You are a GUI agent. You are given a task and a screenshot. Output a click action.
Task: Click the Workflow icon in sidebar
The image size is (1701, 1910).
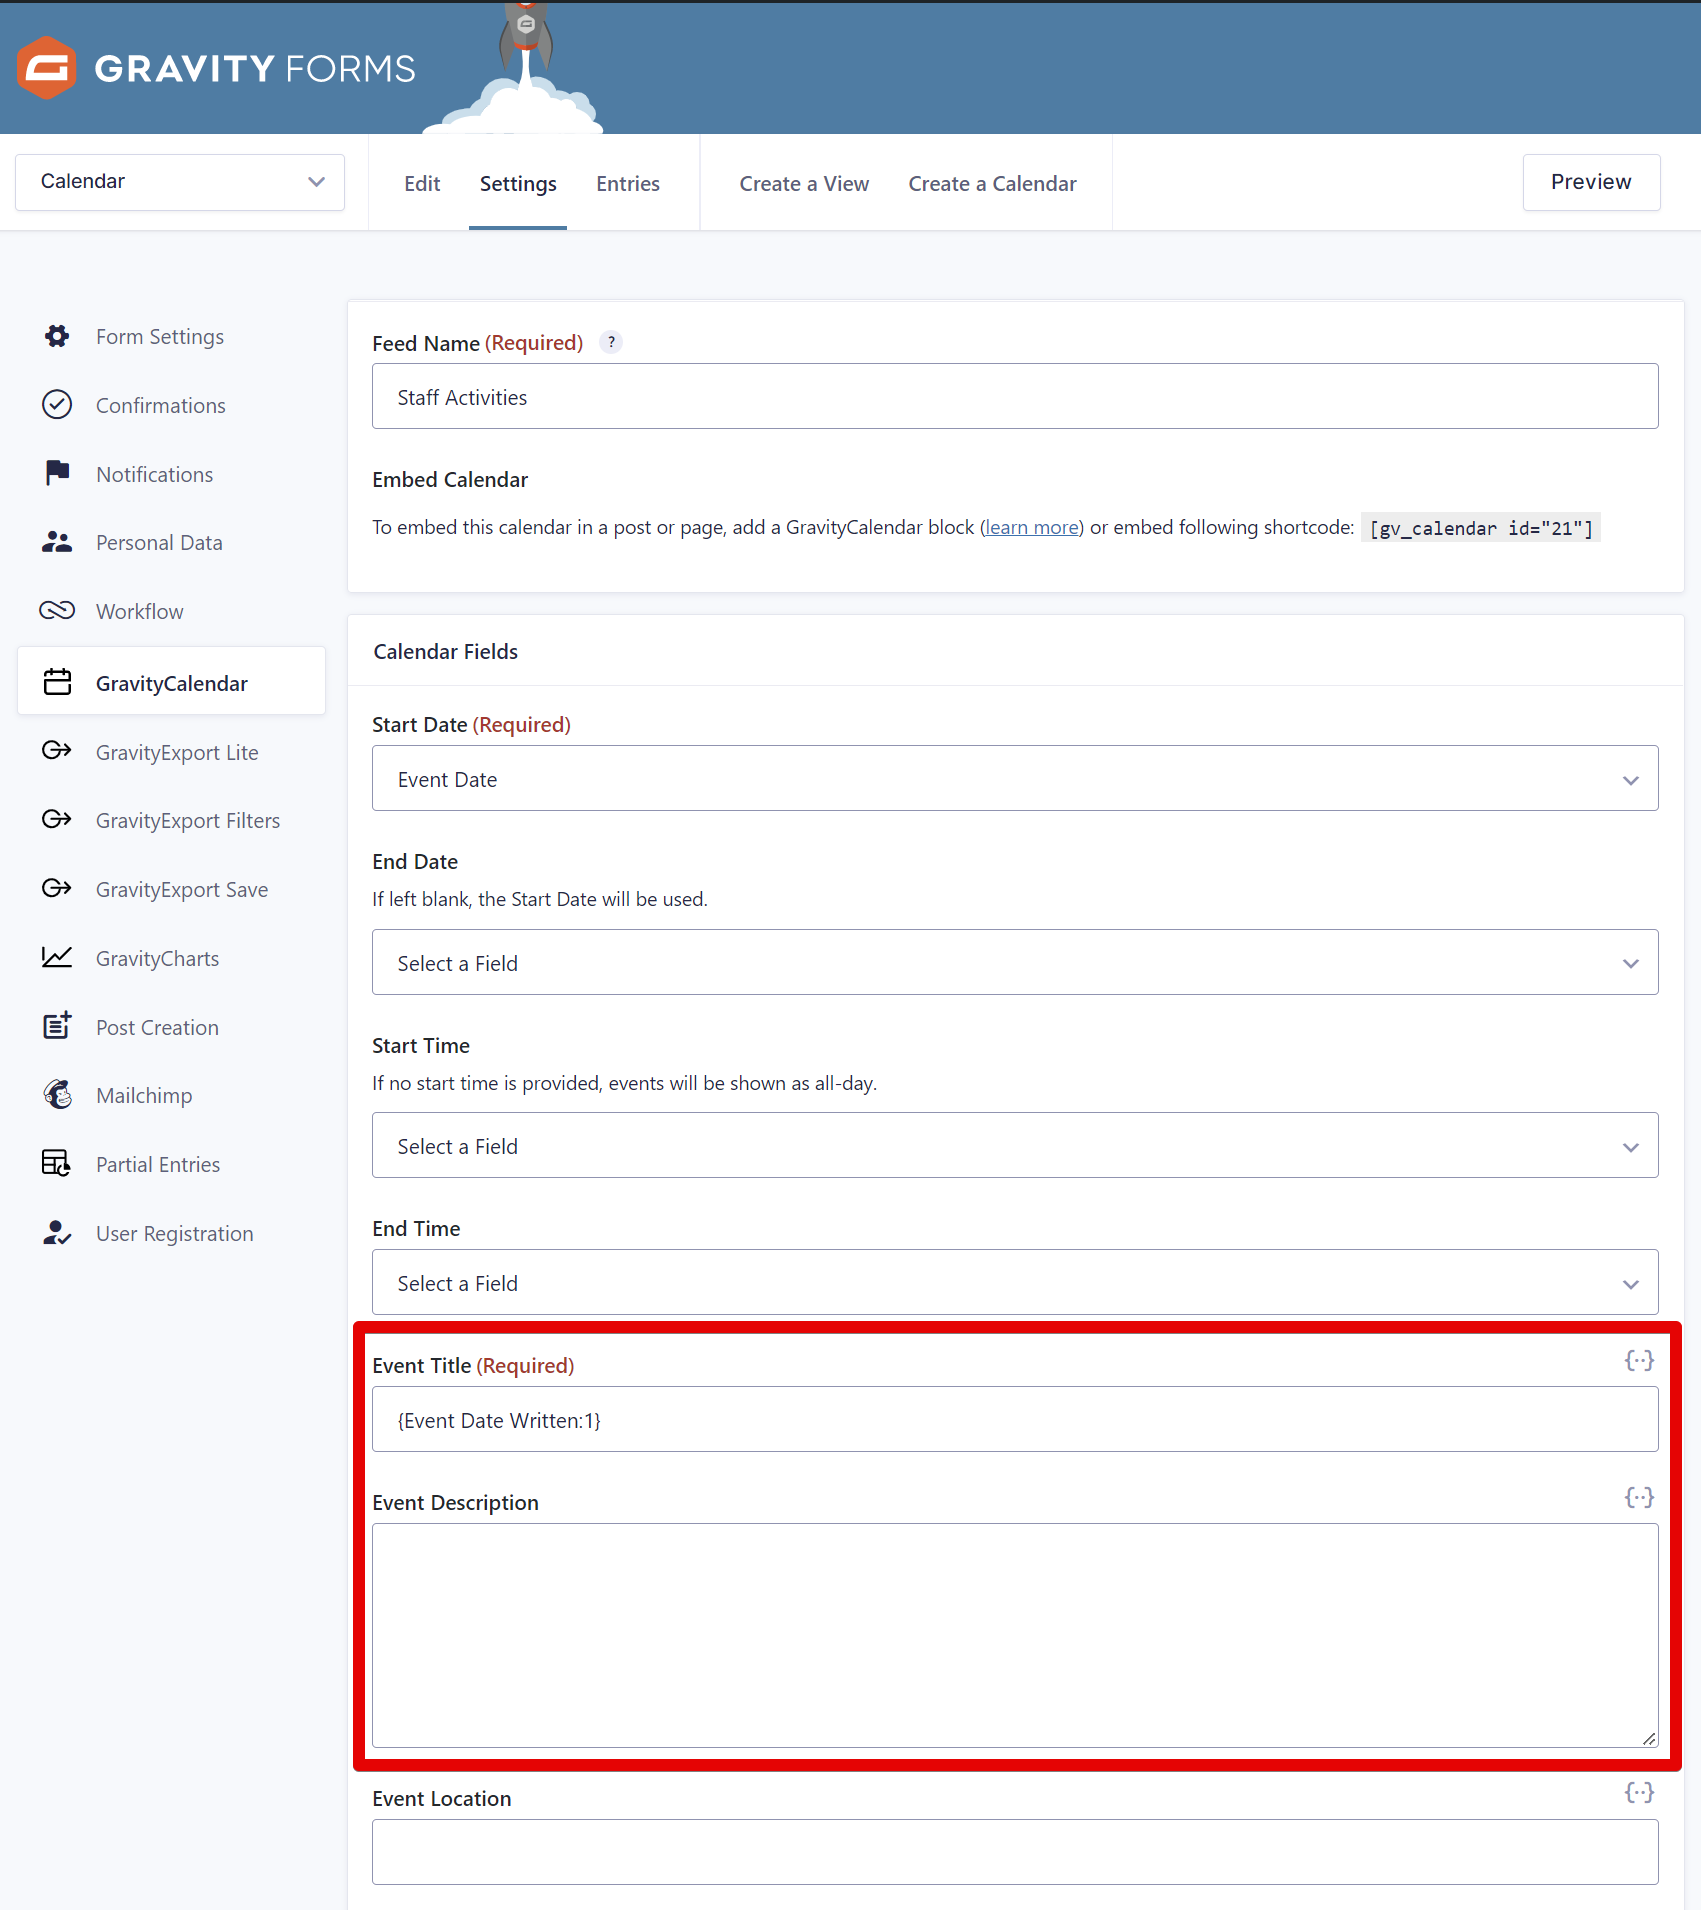click(x=57, y=611)
